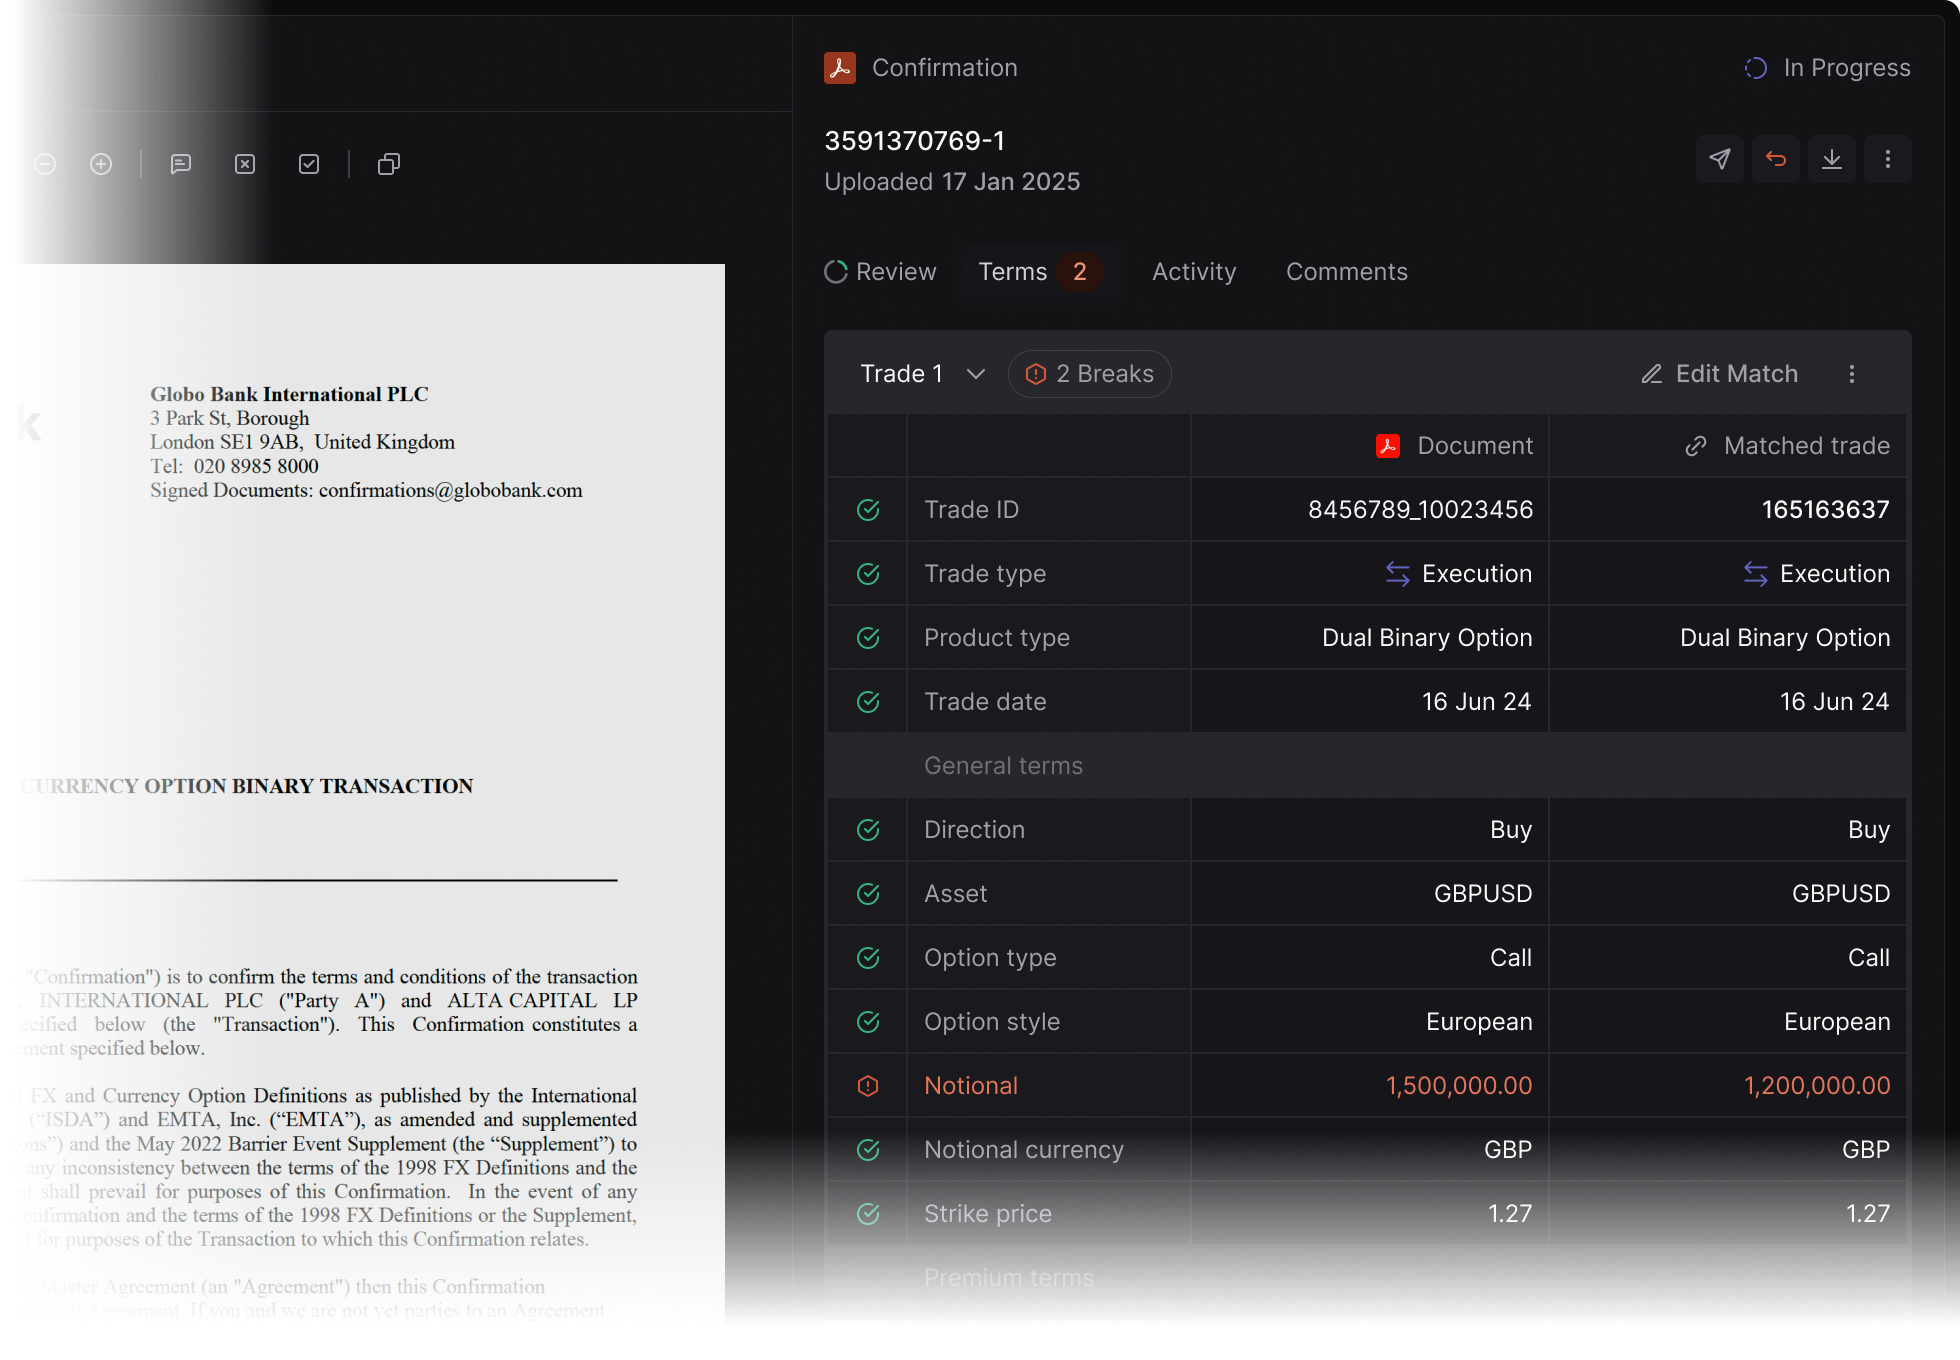This screenshot has height=1360, width=1960.
Task: Open the Comments tab
Action: point(1346,272)
